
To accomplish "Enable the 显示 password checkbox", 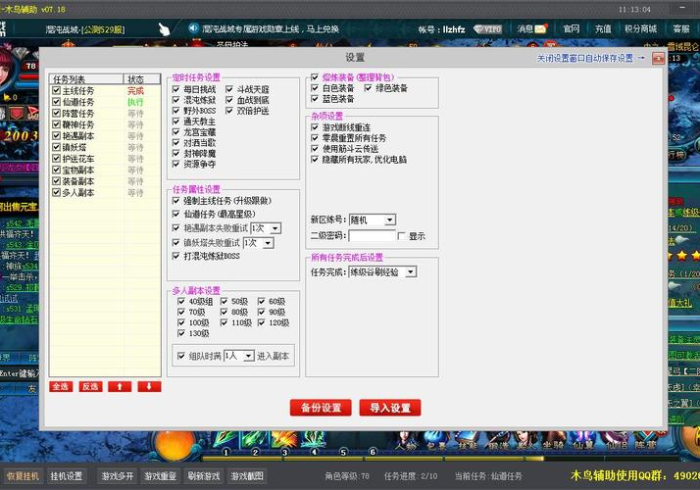I will [x=402, y=236].
